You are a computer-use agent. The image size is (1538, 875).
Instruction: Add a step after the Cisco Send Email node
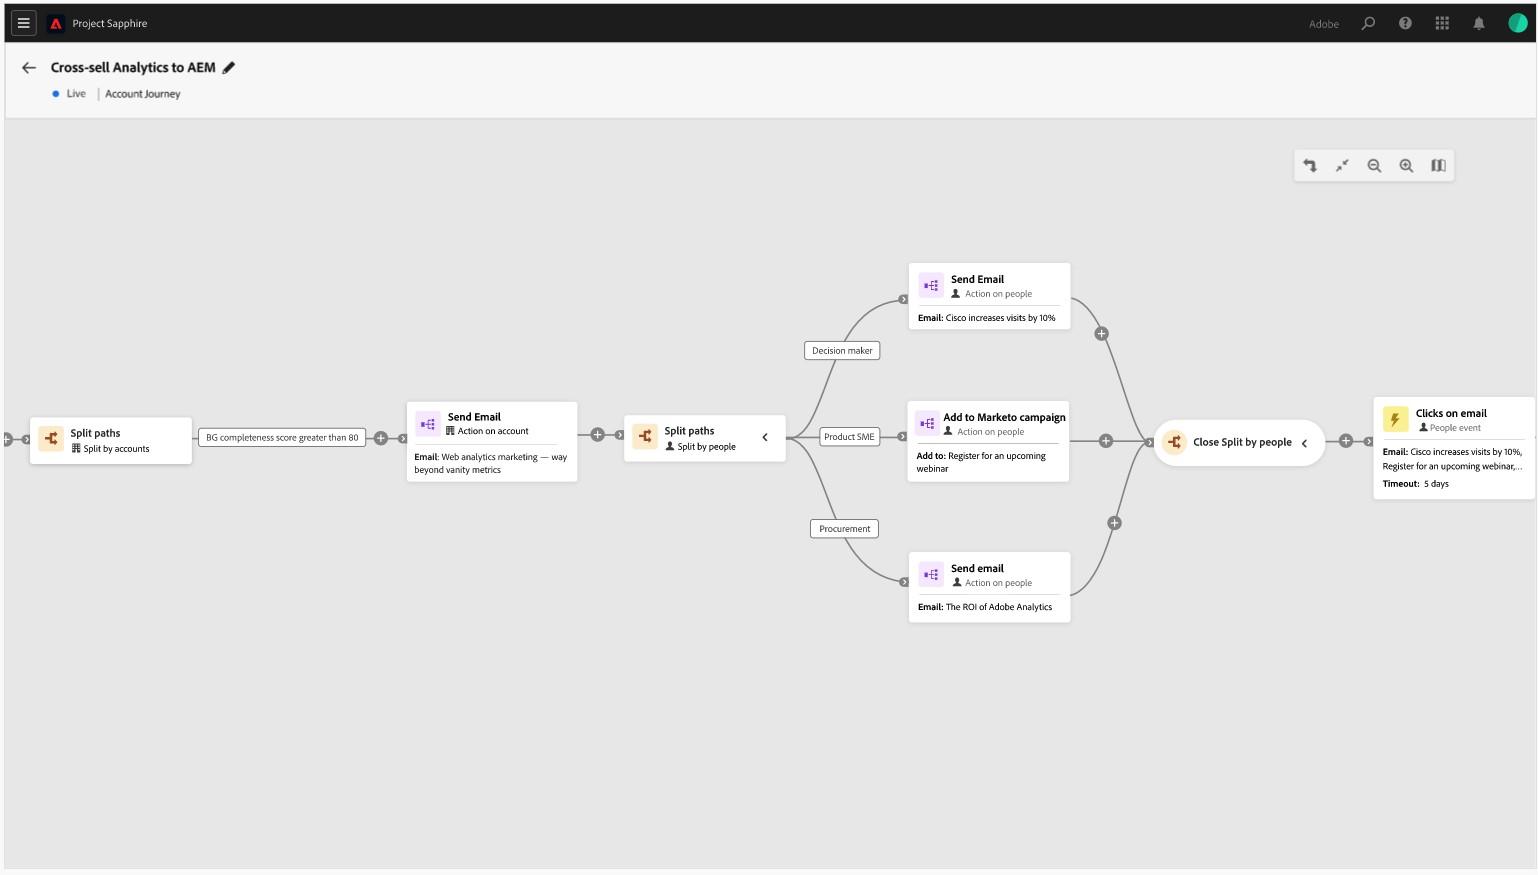(x=1101, y=334)
